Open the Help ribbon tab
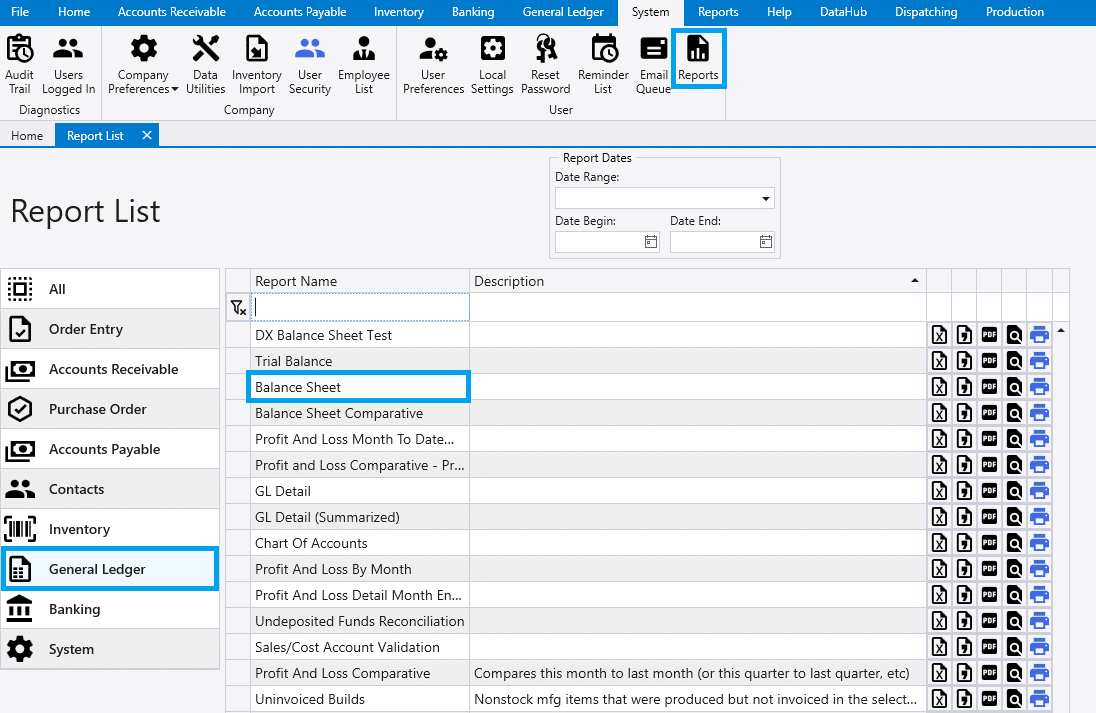This screenshot has height=713, width=1096. tap(779, 12)
